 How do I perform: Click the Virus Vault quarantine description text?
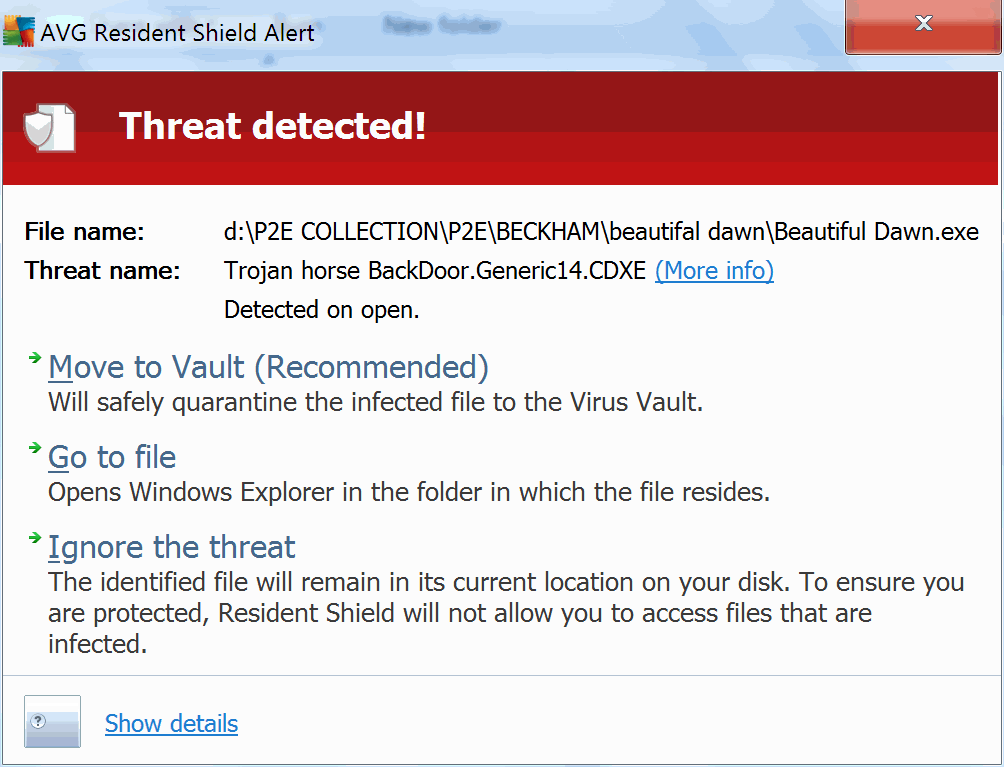[x=376, y=403]
